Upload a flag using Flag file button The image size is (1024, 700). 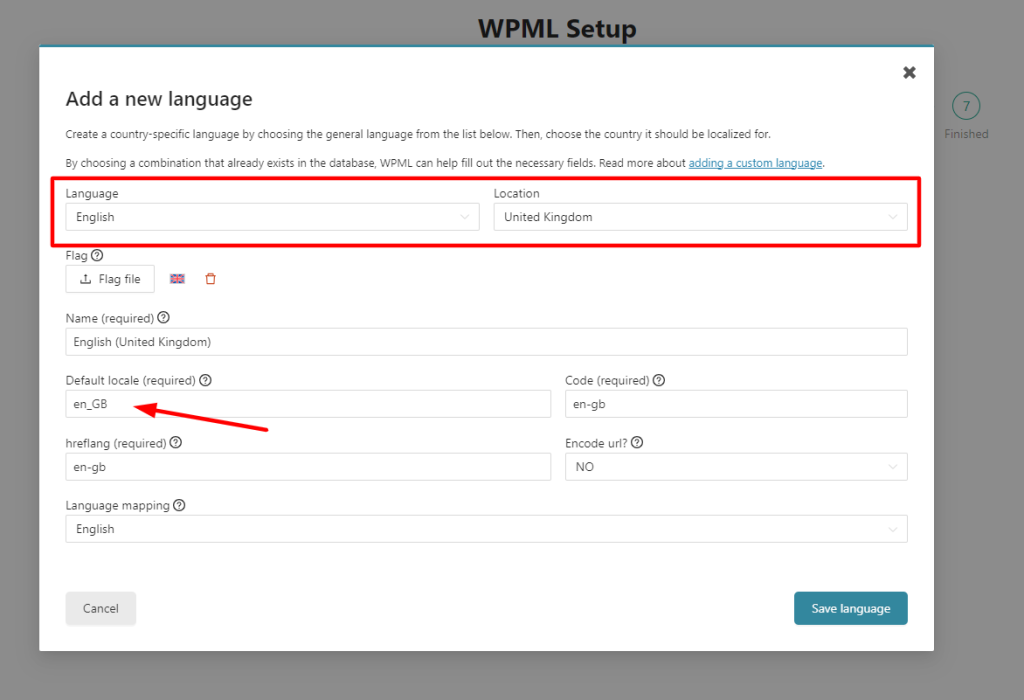[x=110, y=279]
